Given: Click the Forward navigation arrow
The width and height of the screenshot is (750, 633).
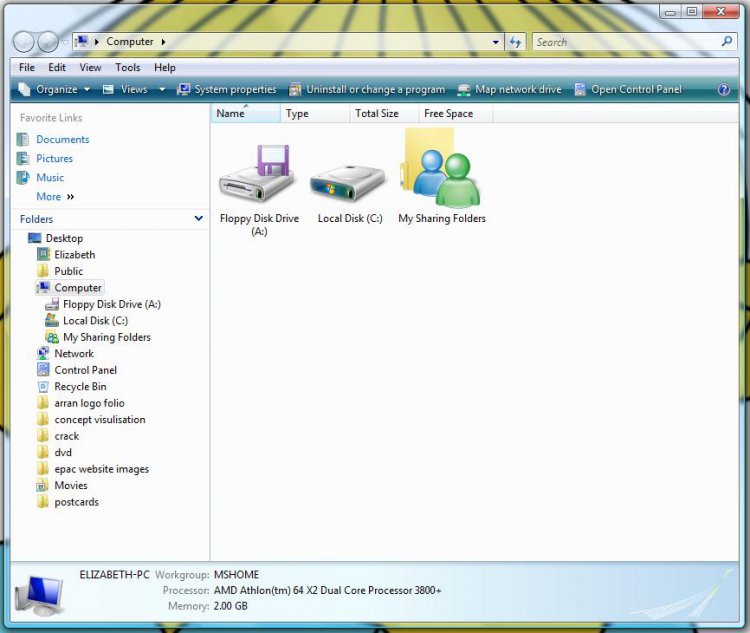Looking at the screenshot, I should coord(47,42).
